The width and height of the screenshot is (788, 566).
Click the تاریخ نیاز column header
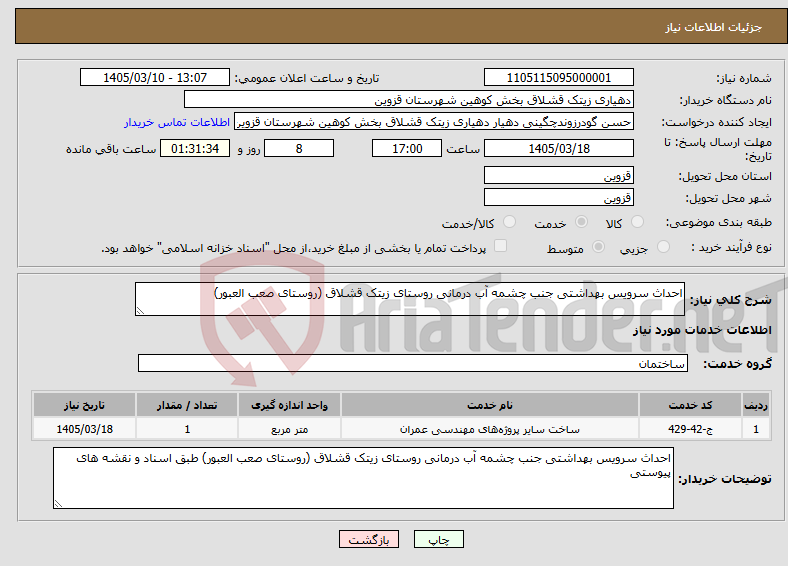pos(84,405)
